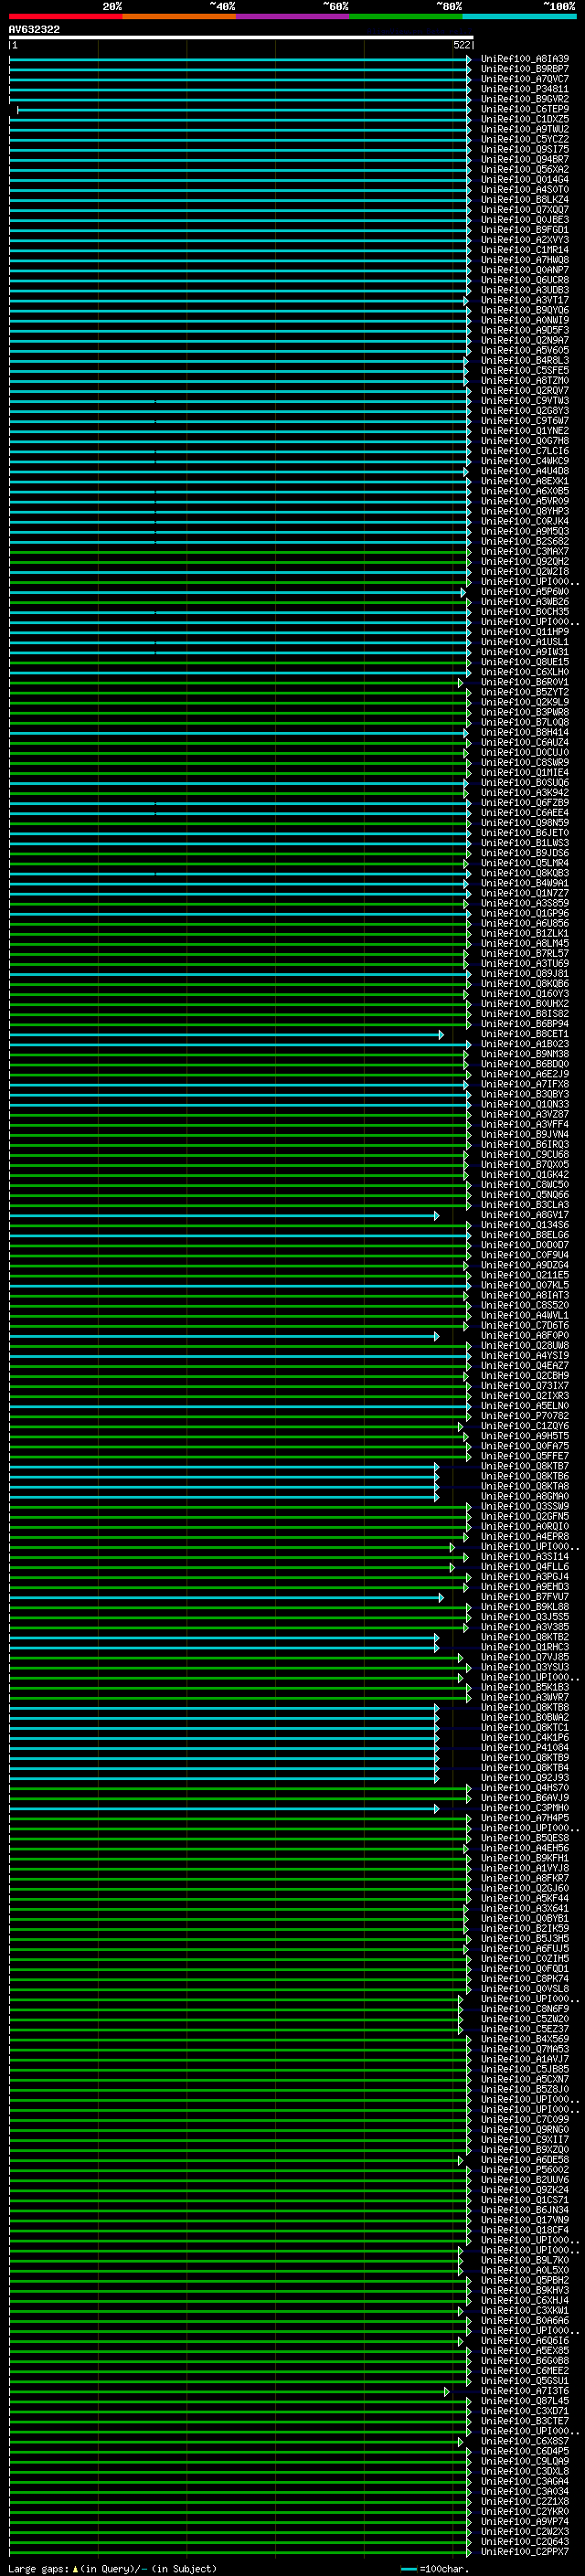The height and width of the screenshot is (2576, 585).
Task: Select label UniRef100_A8GMA0
Action: (x=525, y=1496)
